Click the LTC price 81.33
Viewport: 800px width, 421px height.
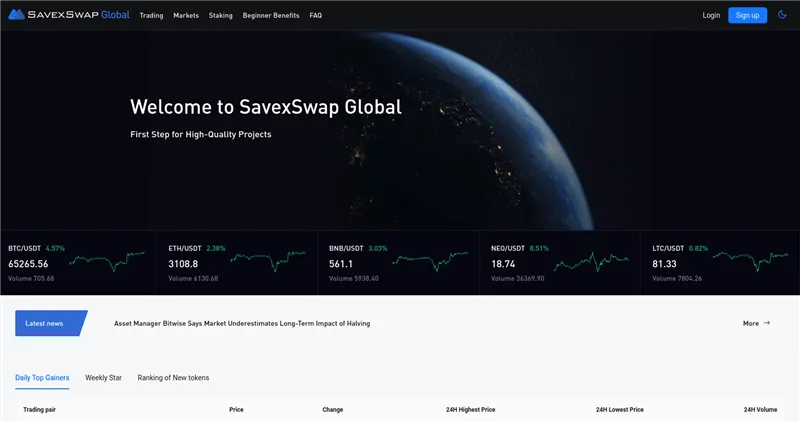click(x=664, y=264)
